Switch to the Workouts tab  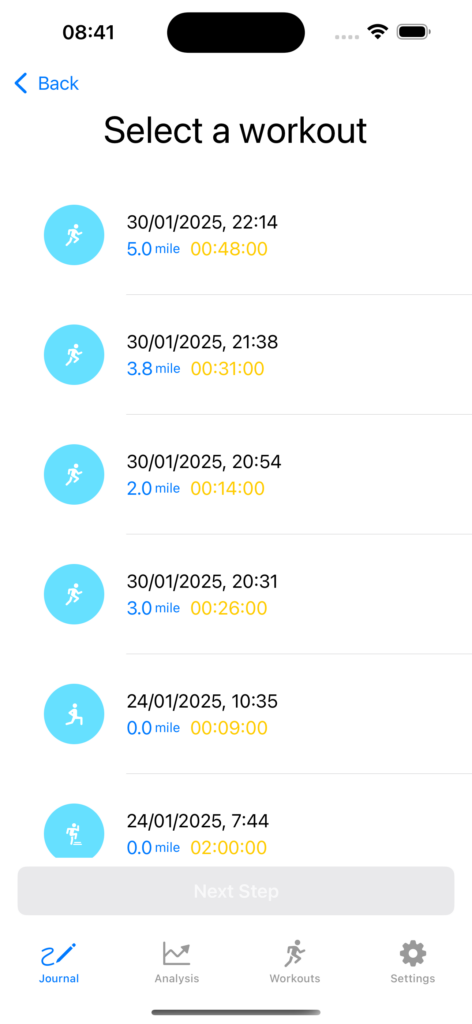click(x=295, y=963)
